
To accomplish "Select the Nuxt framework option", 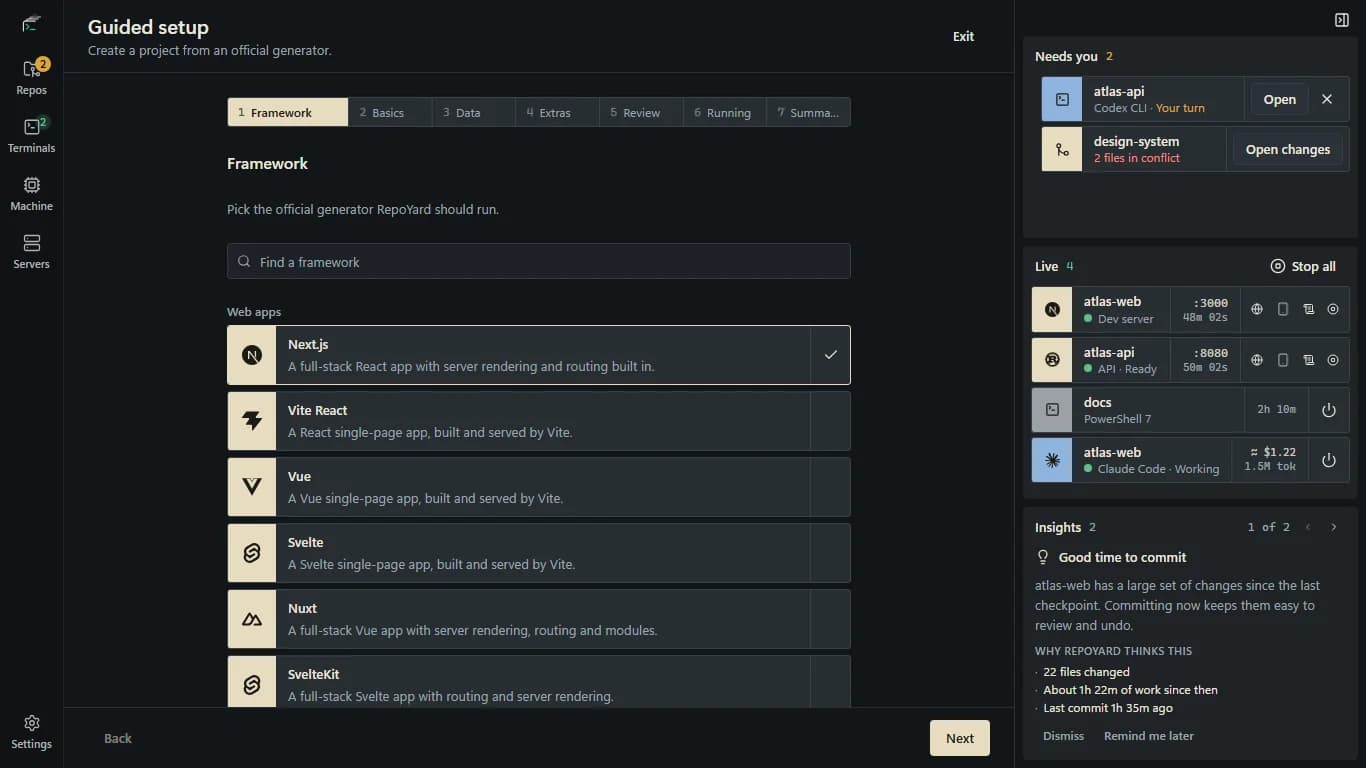I will [x=539, y=619].
